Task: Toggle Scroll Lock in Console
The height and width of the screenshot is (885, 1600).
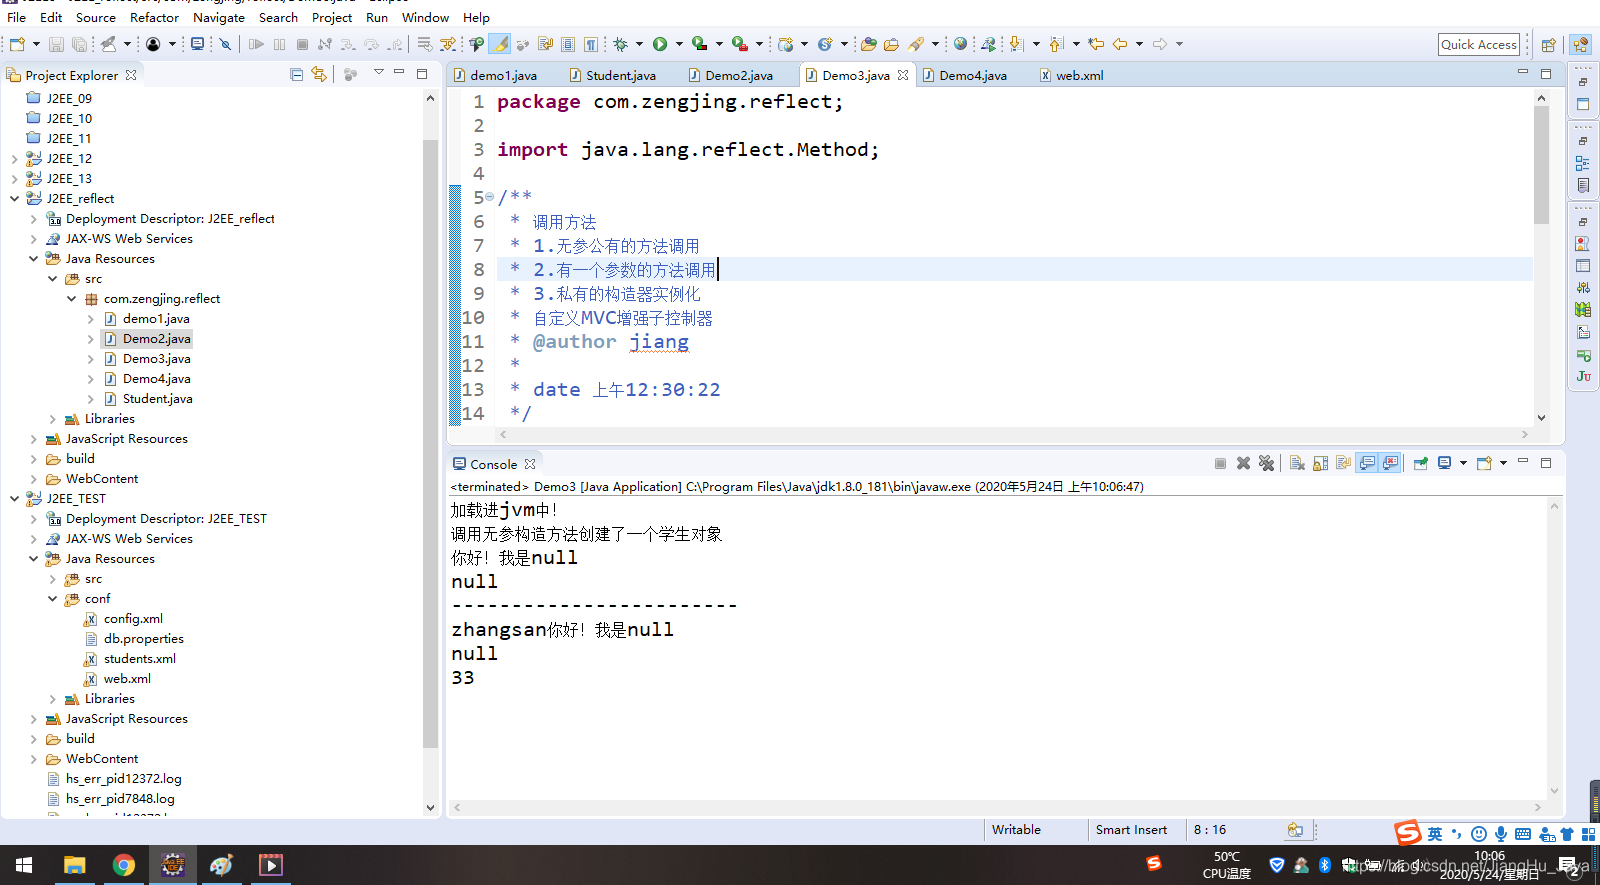Action: click(x=1321, y=463)
